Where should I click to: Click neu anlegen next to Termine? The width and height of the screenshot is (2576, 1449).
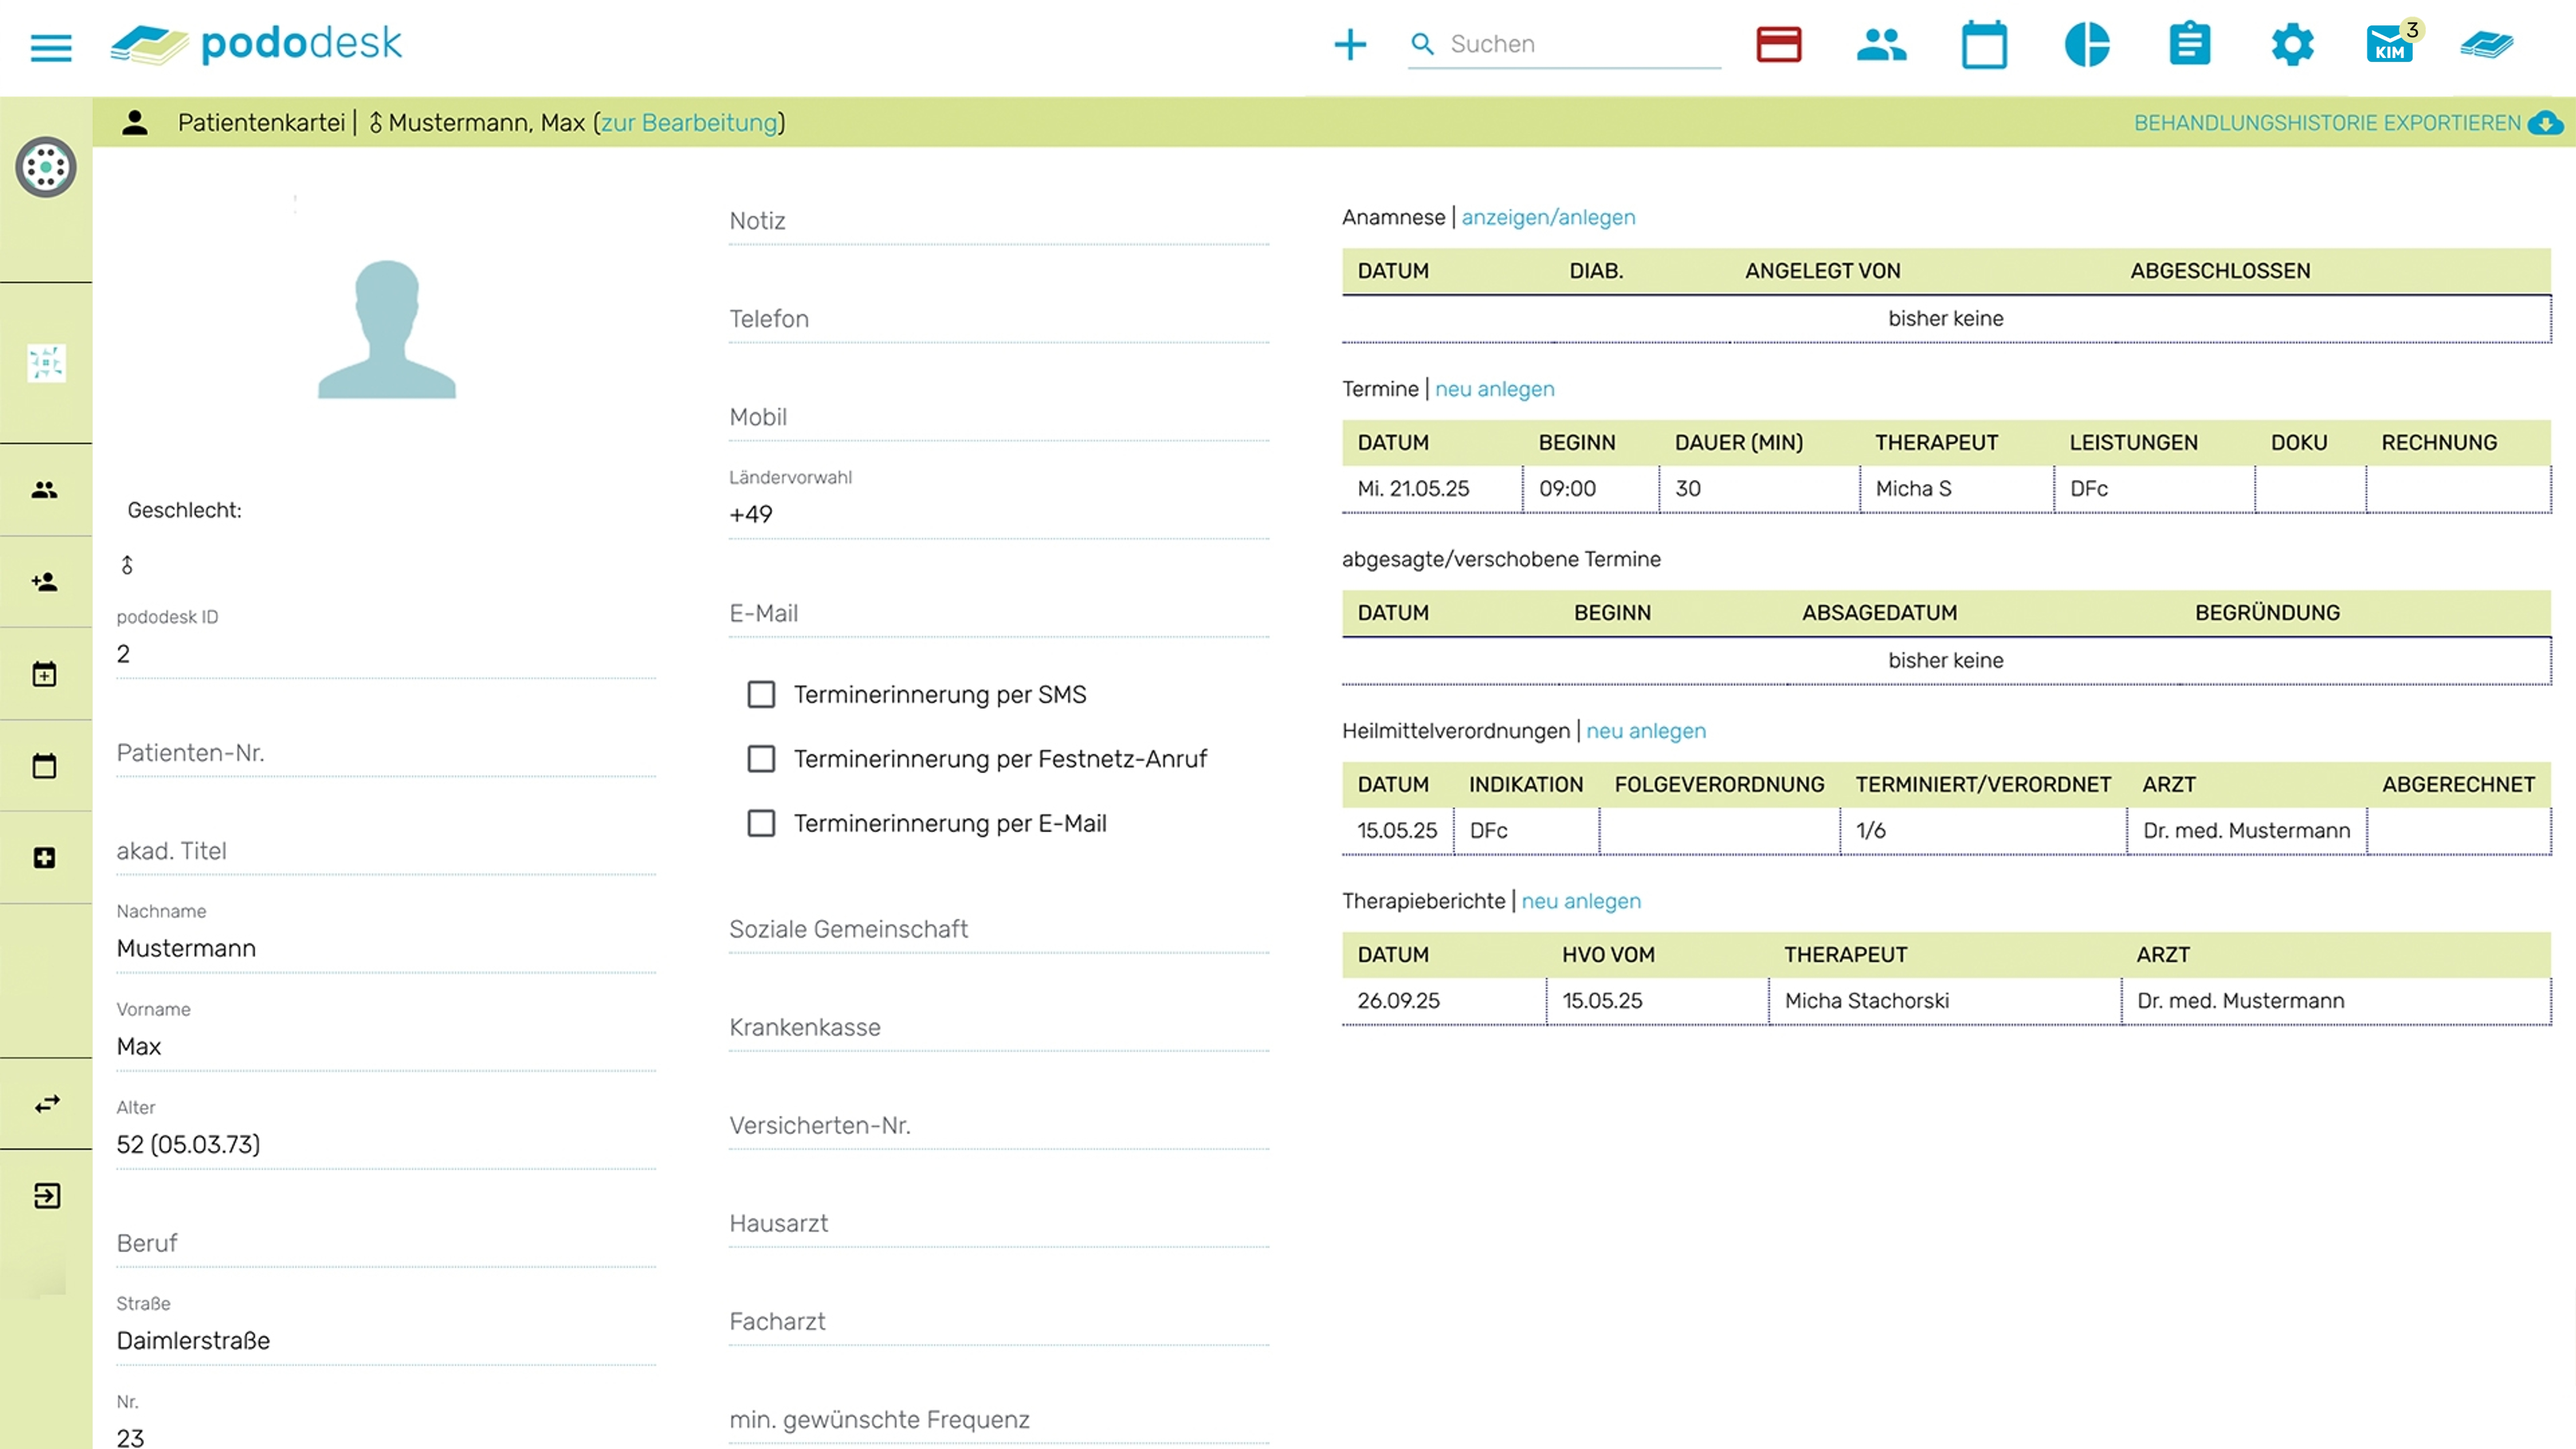point(1494,389)
